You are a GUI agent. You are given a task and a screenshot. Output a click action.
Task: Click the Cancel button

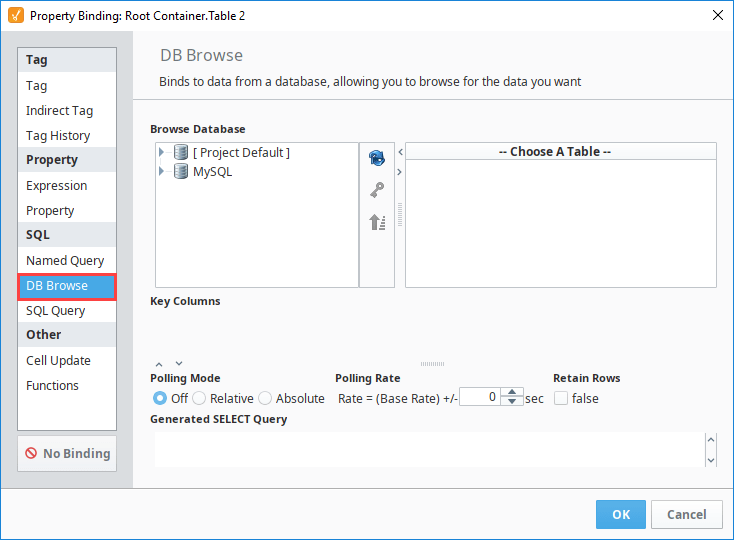[687, 514]
